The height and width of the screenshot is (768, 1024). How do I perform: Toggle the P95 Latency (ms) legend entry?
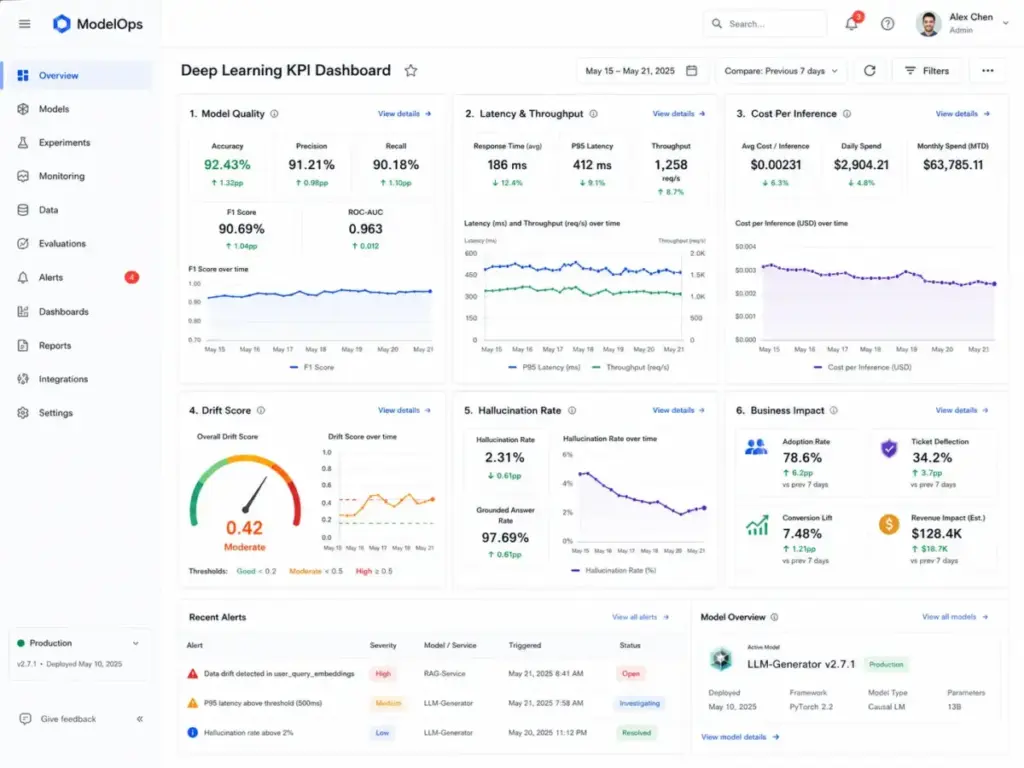[x=544, y=367]
